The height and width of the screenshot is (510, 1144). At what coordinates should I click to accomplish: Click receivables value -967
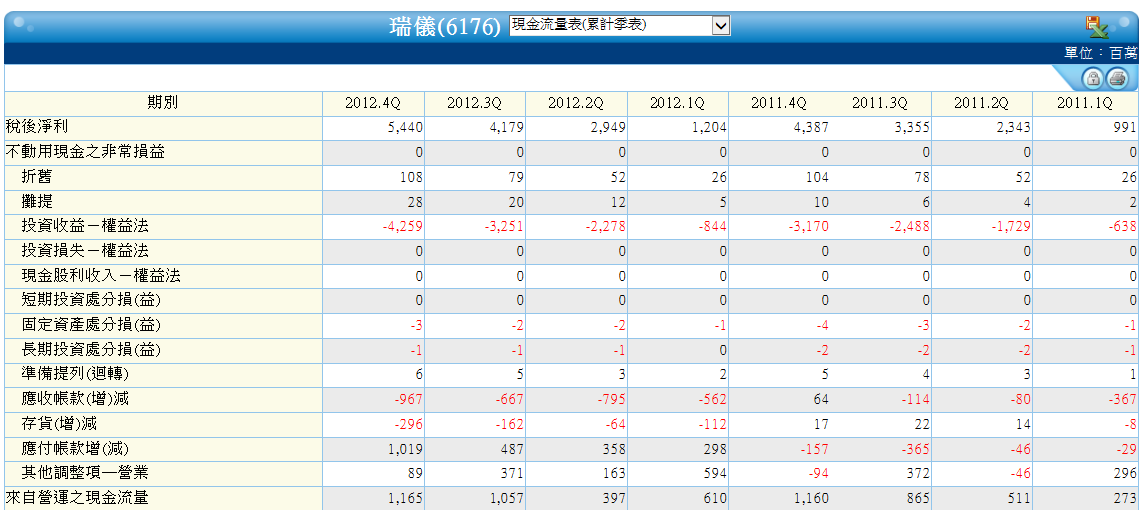point(409,399)
